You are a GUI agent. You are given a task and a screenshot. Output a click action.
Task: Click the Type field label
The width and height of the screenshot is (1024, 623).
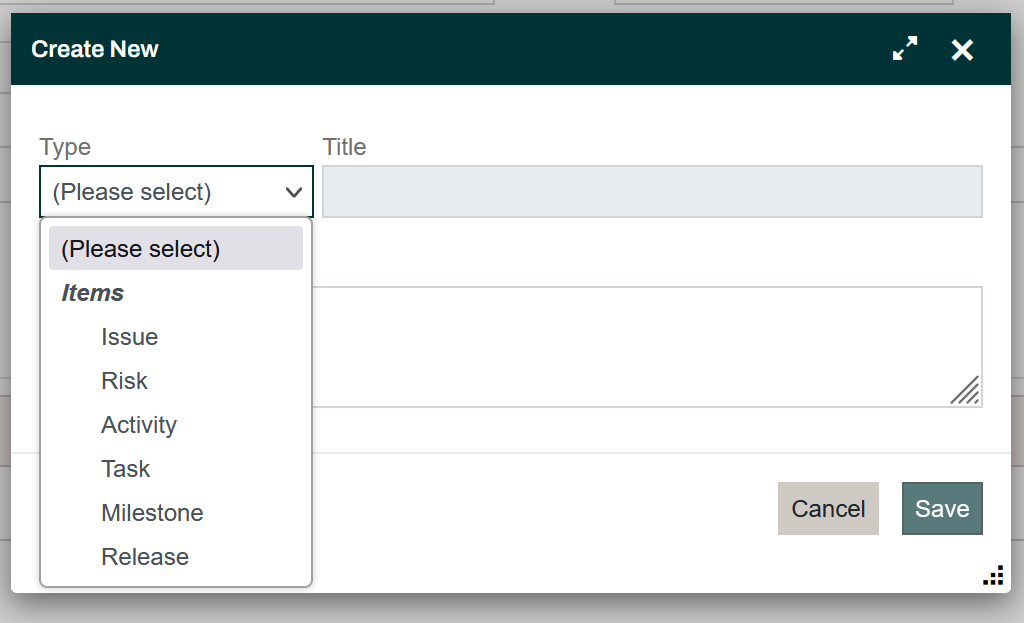click(64, 147)
